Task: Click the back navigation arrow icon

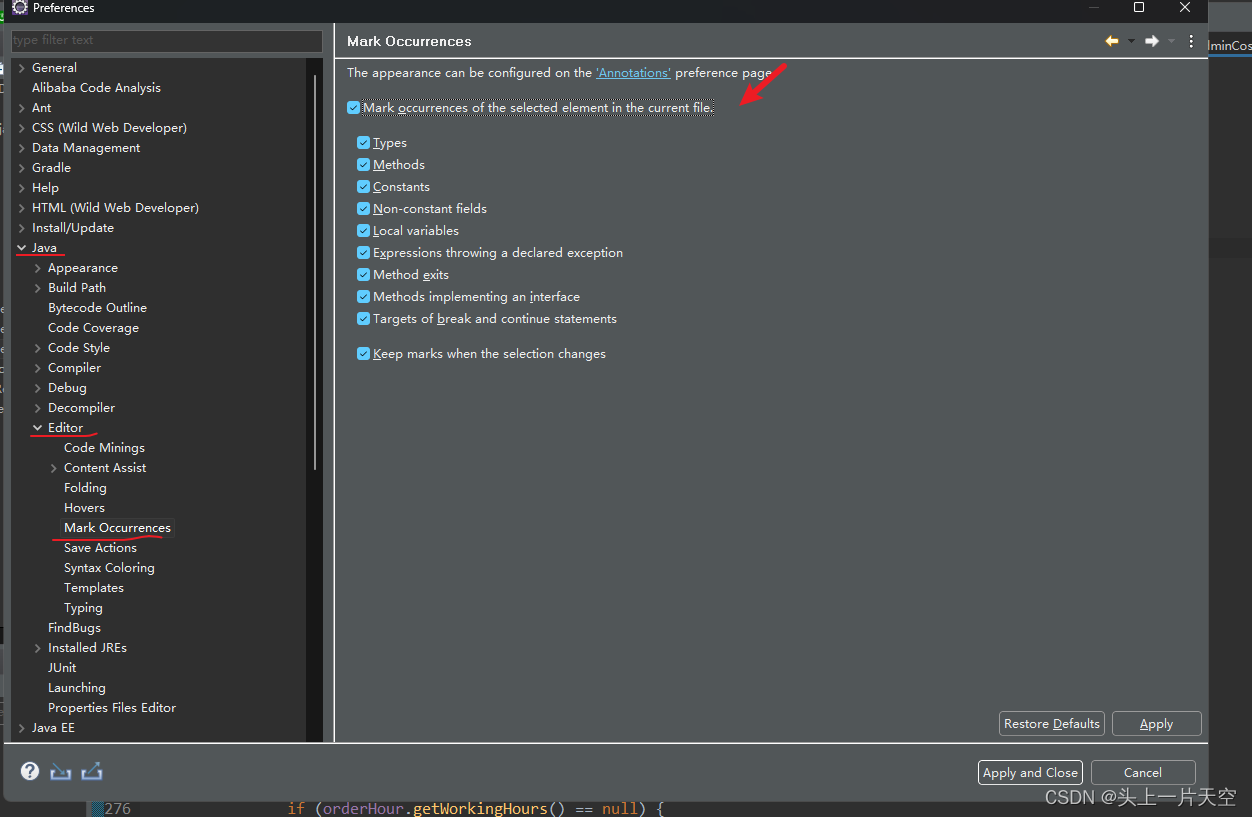Action: 1111,41
